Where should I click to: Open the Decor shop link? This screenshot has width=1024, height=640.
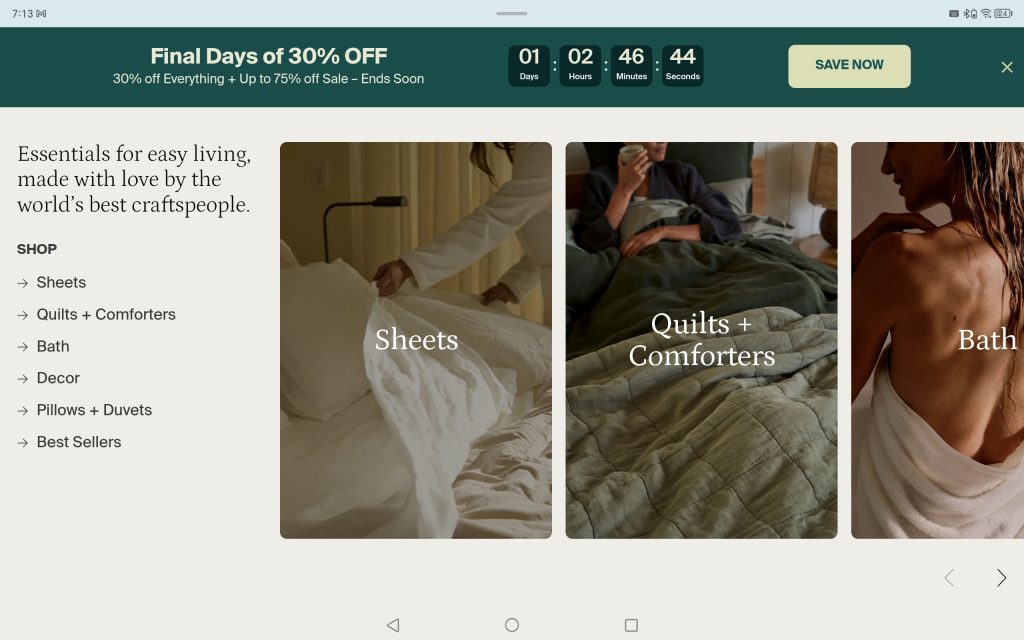point(58,378)
